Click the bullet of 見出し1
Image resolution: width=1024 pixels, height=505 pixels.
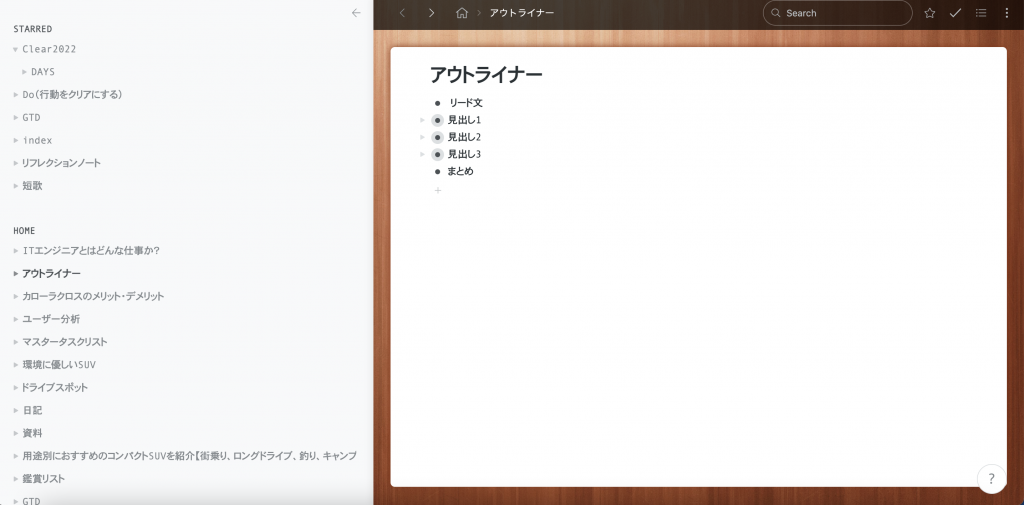click(438, 120)
